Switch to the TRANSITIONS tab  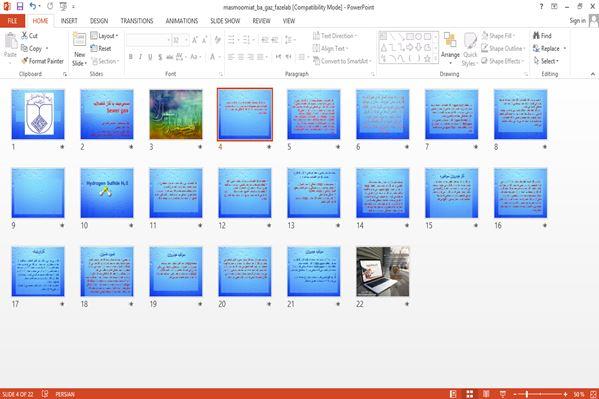[x=137, y=21]
